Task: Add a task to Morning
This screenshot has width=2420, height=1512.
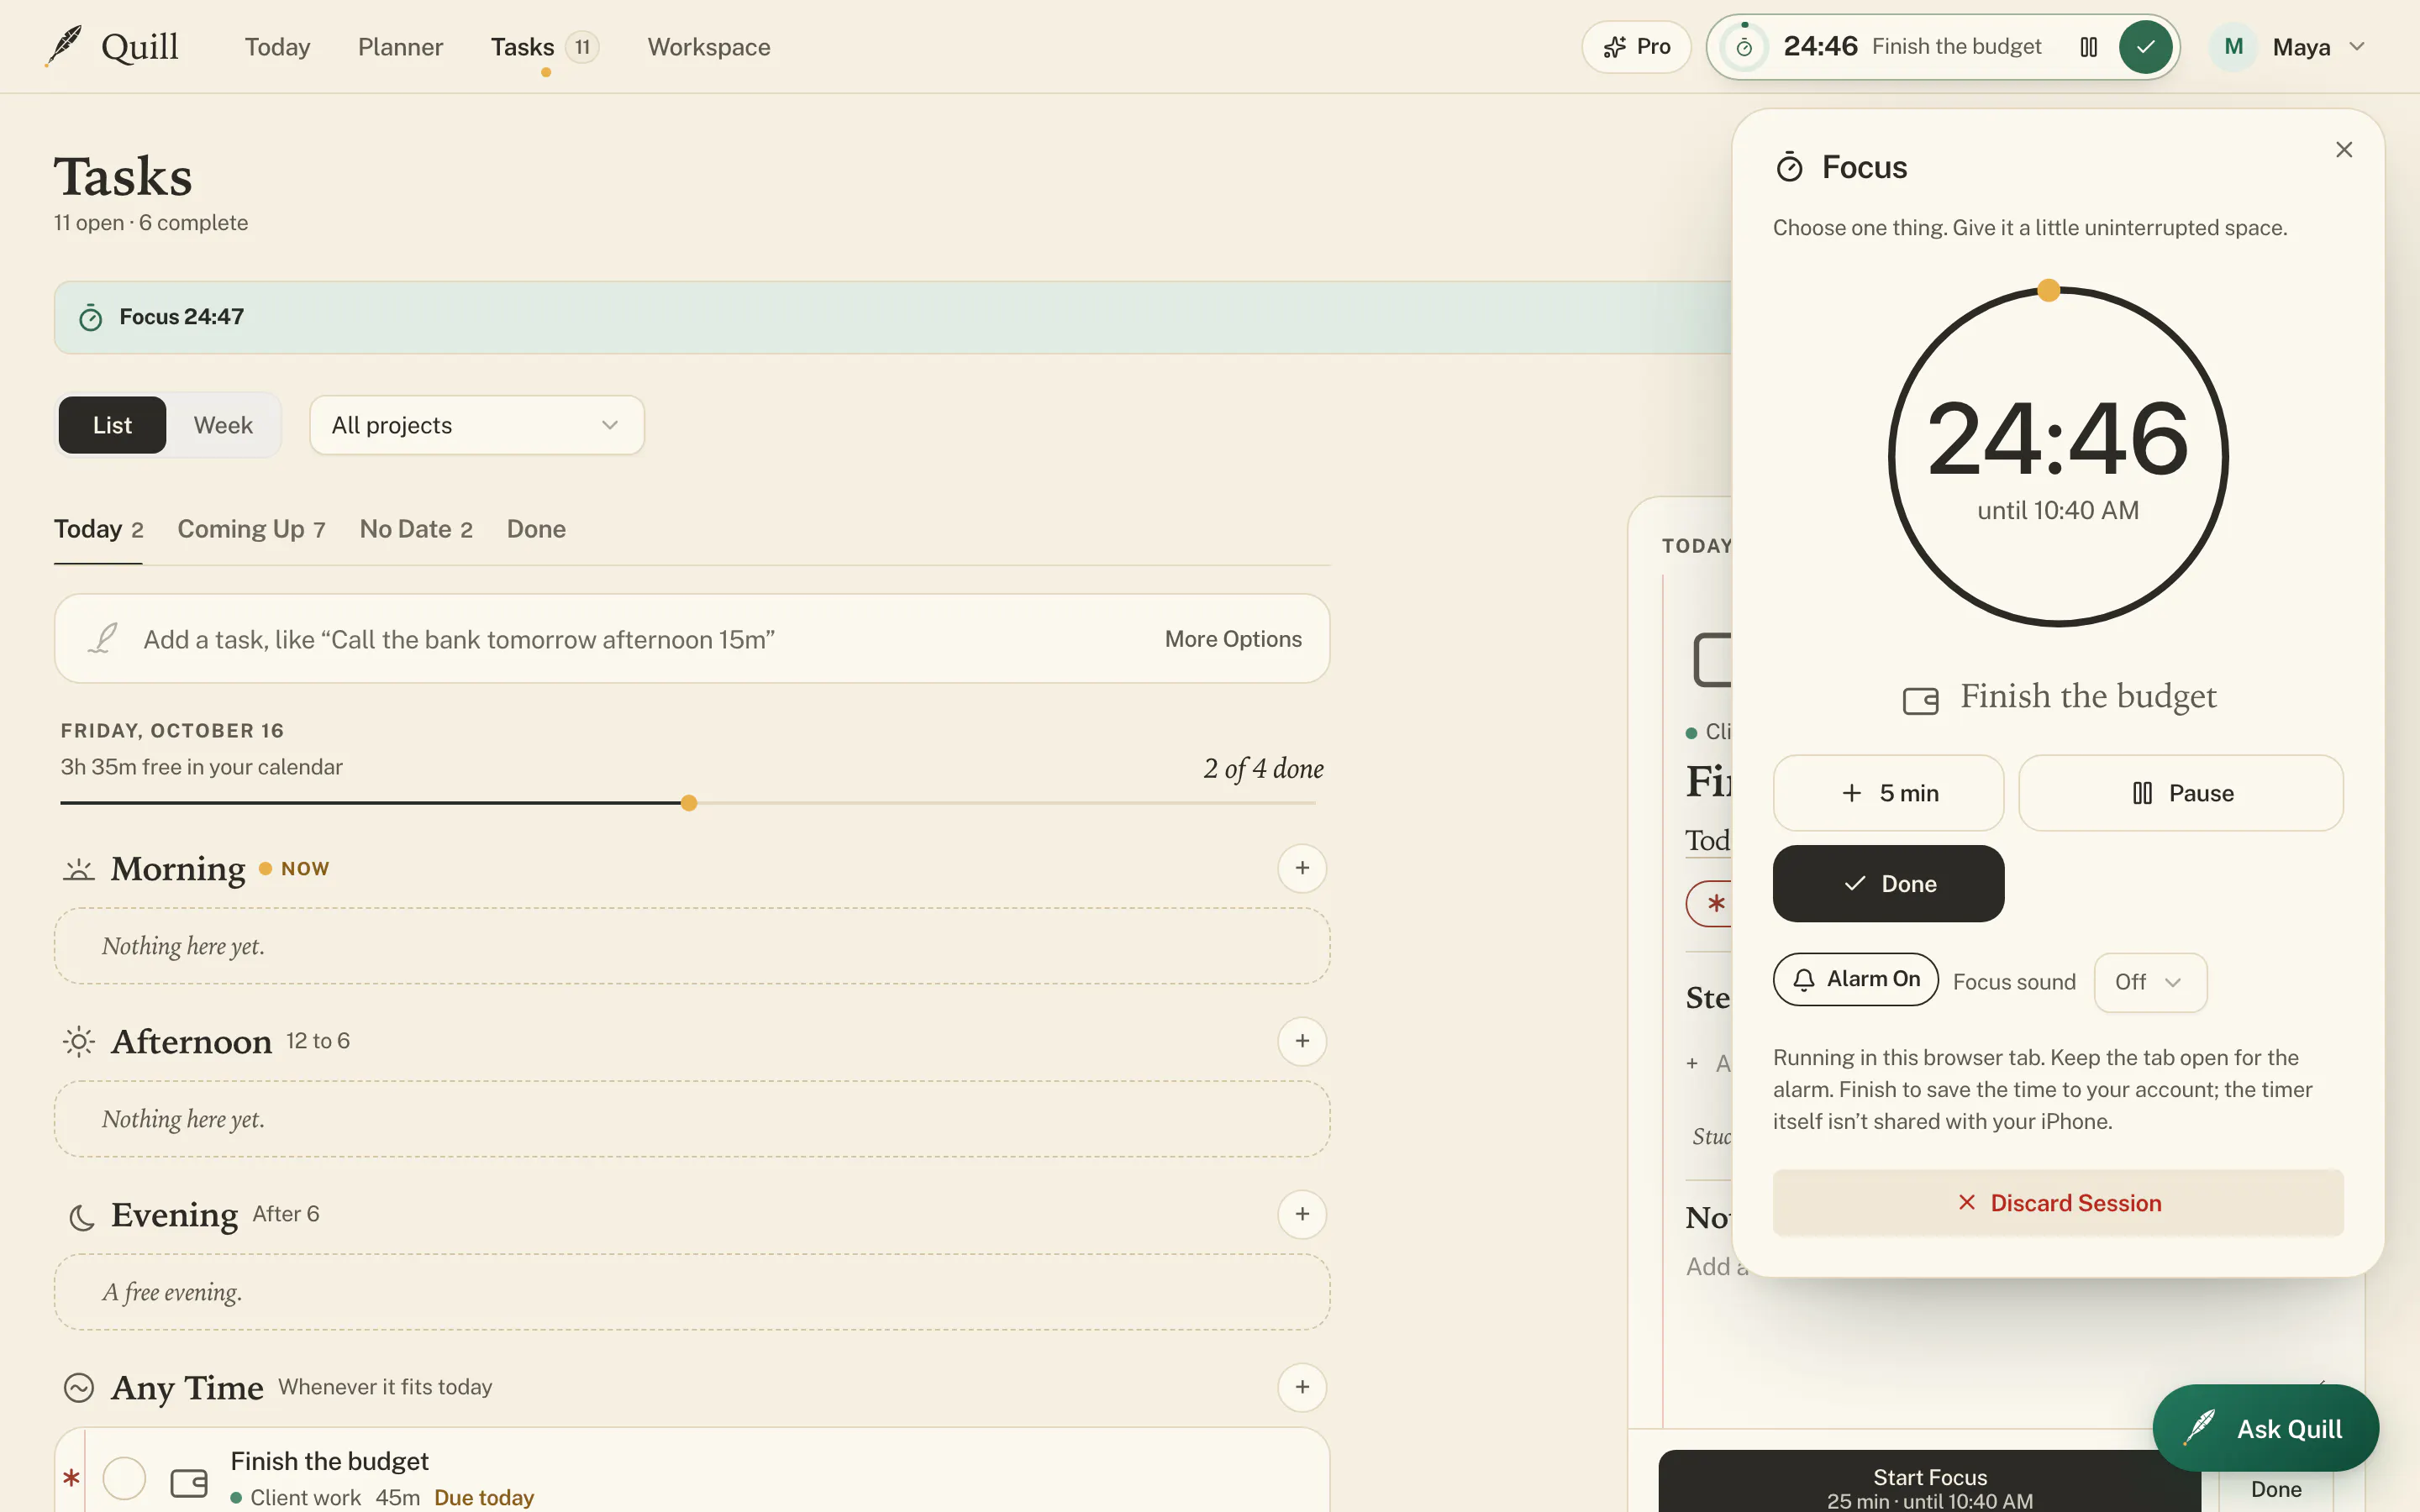Action: 1302,868
